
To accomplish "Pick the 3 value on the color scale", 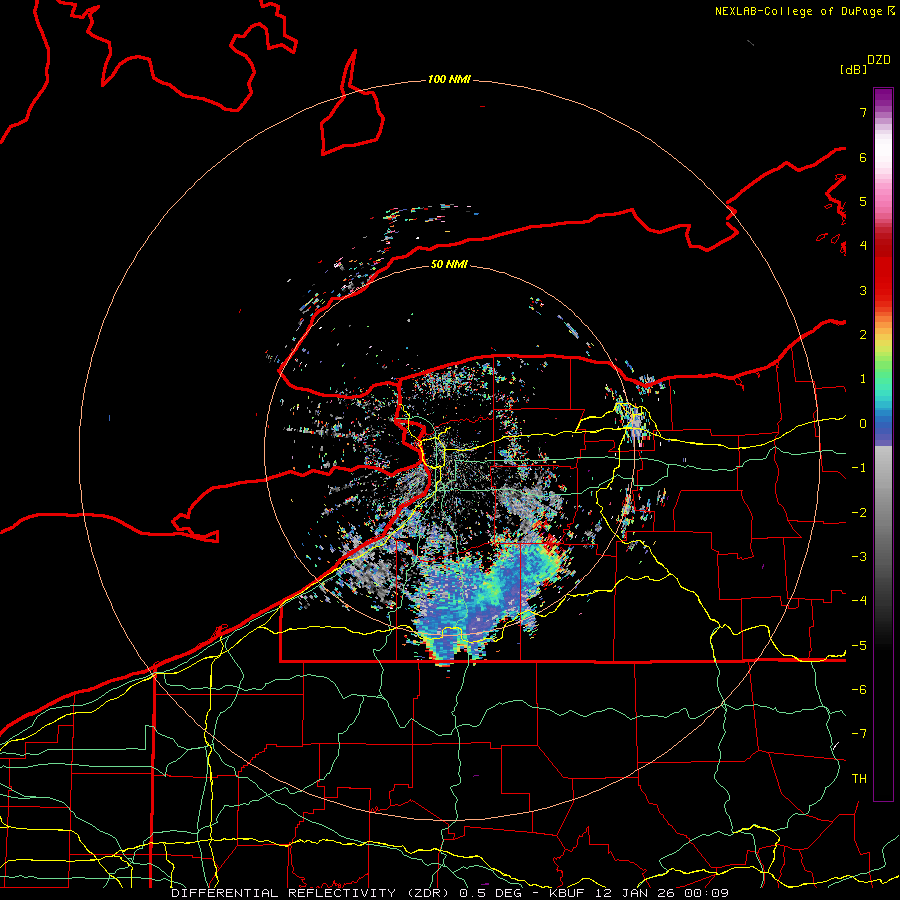I will pos(863,290).
